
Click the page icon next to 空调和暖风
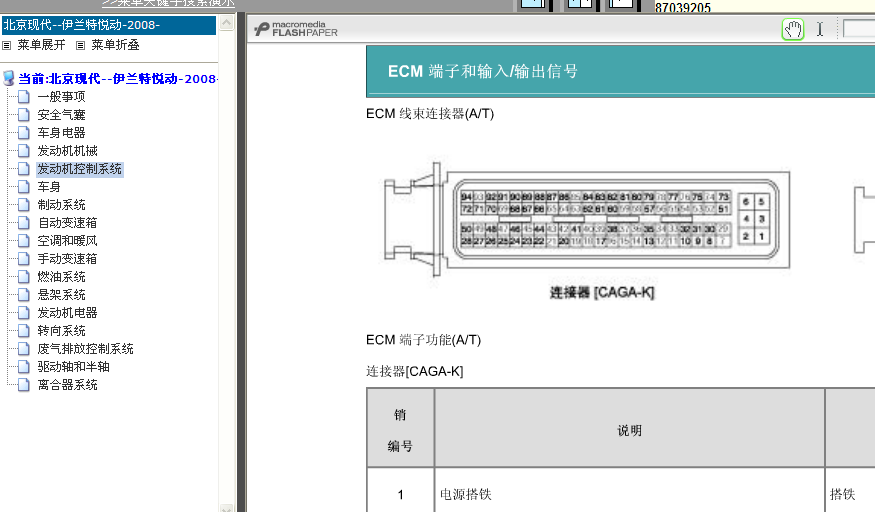[x=23, y=240]
